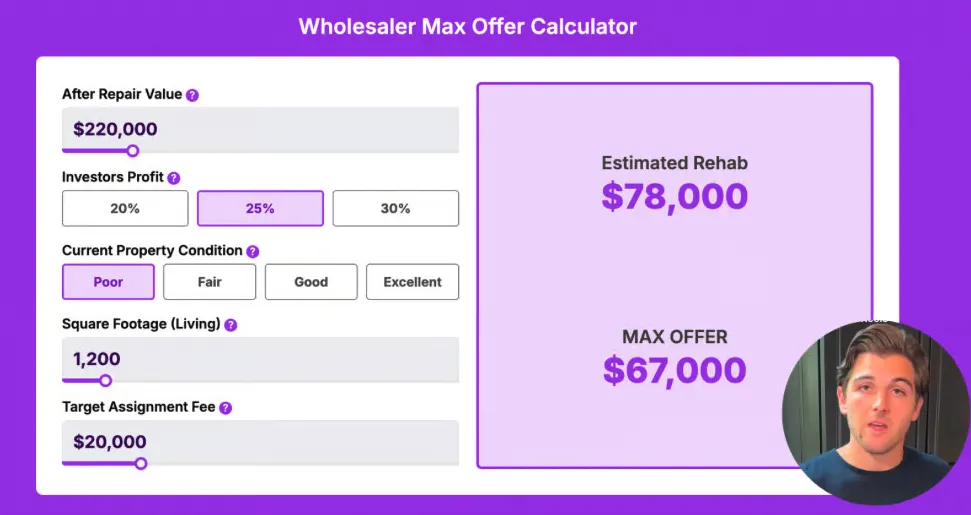Set property condition to Excellent

[412, 282]
